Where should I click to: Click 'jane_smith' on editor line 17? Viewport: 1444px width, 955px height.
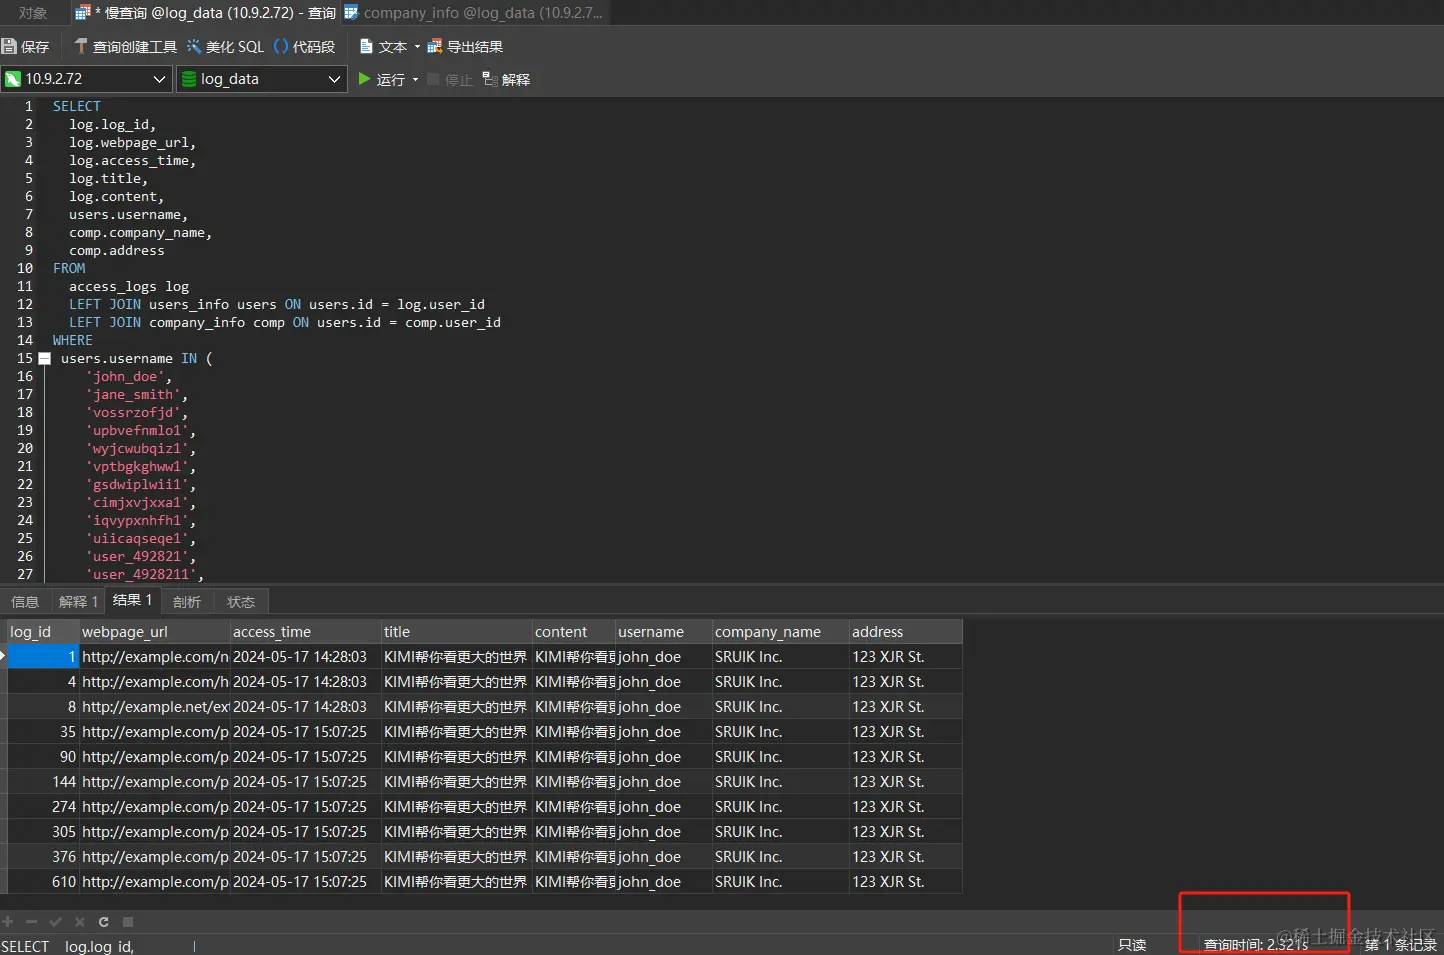133,395
